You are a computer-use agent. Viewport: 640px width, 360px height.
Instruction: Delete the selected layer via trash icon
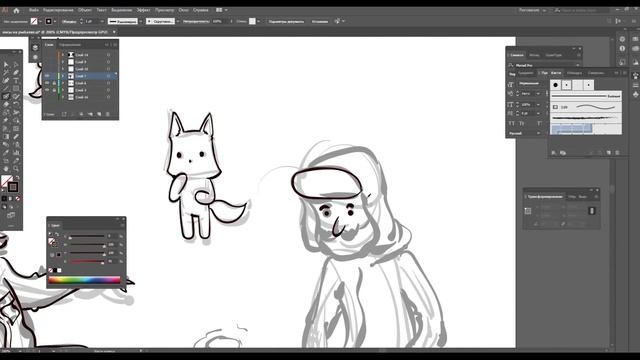pyautogui.click(x=108, y=114)
